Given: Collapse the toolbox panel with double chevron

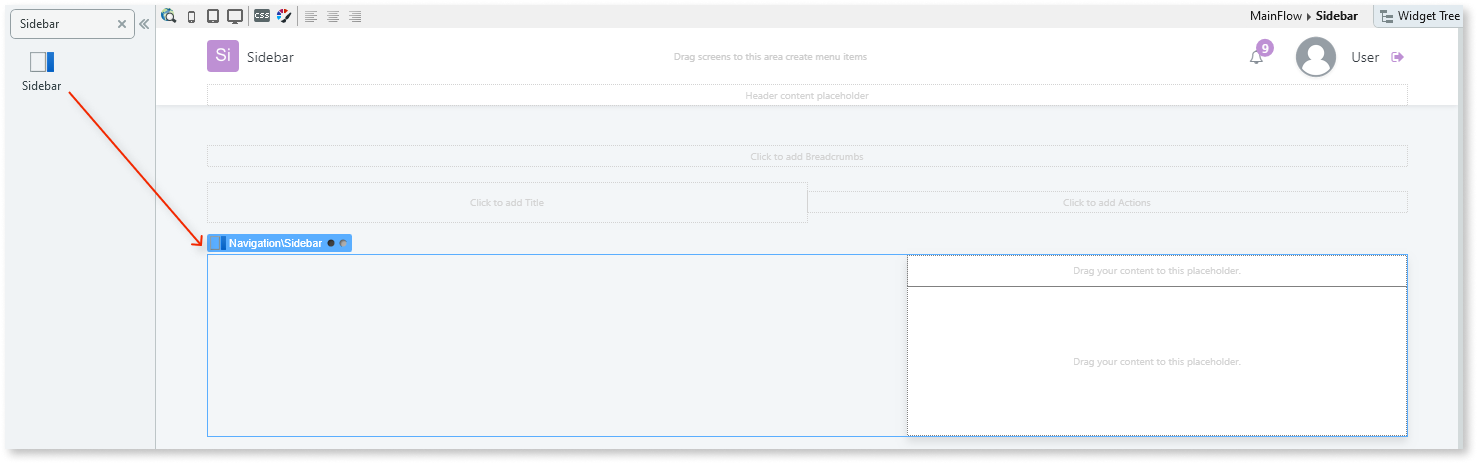Looking at the screenshot, I should click(x=144, y=24).
